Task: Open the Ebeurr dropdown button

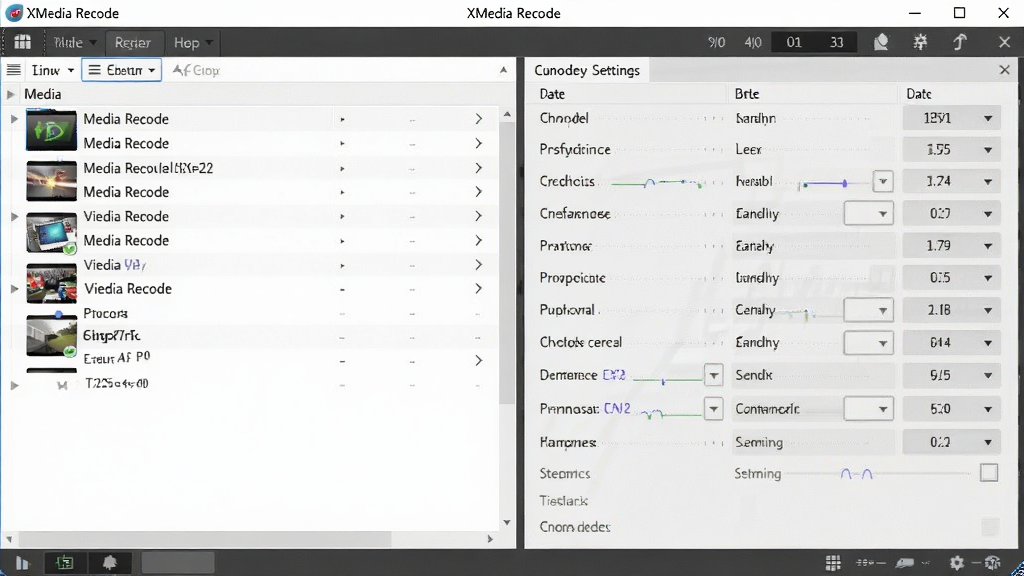Action: [121, 70]
